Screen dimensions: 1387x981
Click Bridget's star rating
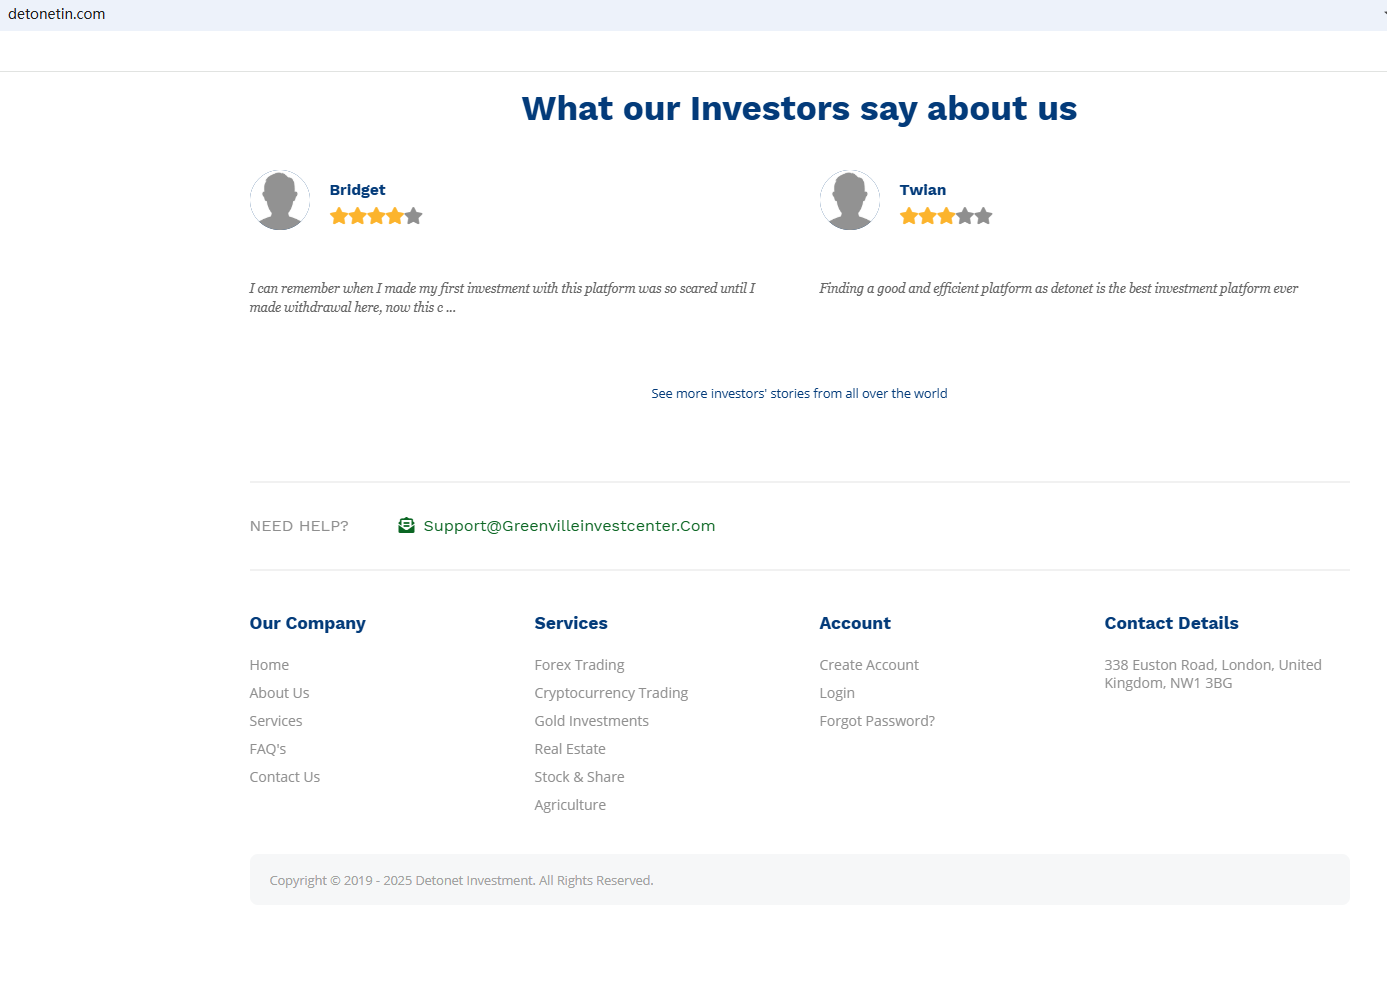click(376, 216)
